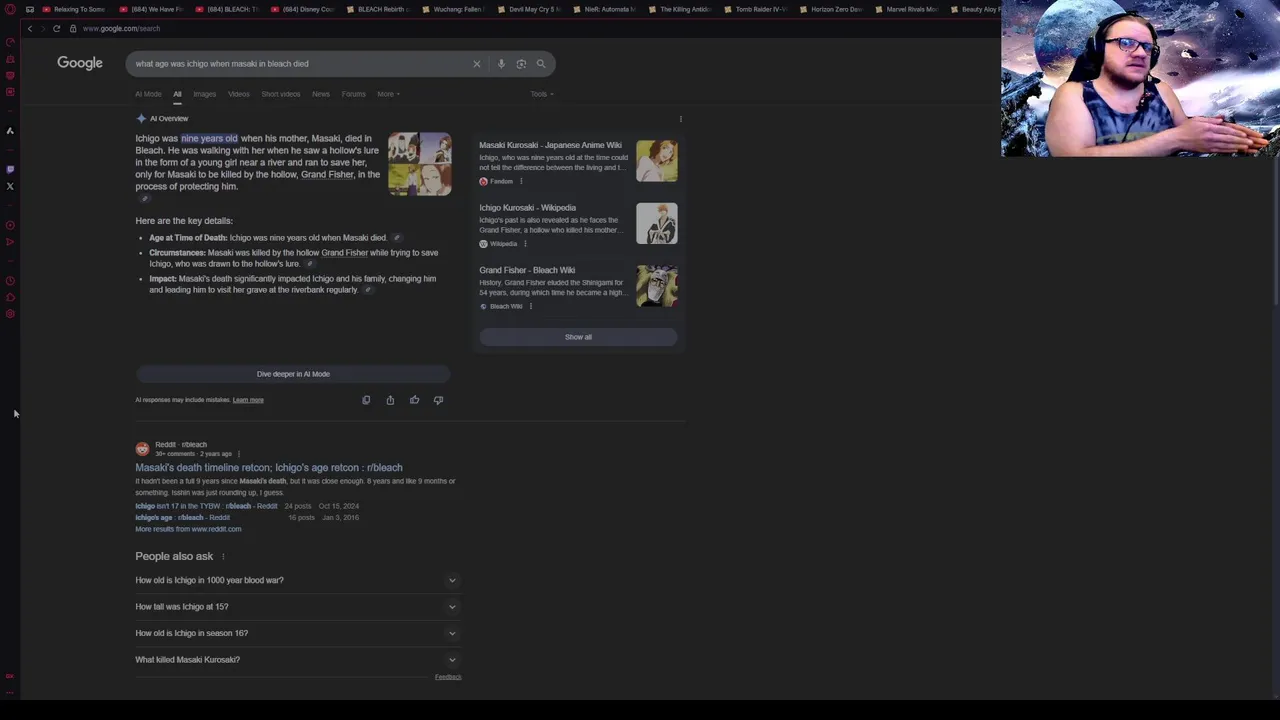The width and height of the screenshot is (1280, 720).
Task: Click the 'Dive deeper in AI Mode' button
Action: pos(293,374)
